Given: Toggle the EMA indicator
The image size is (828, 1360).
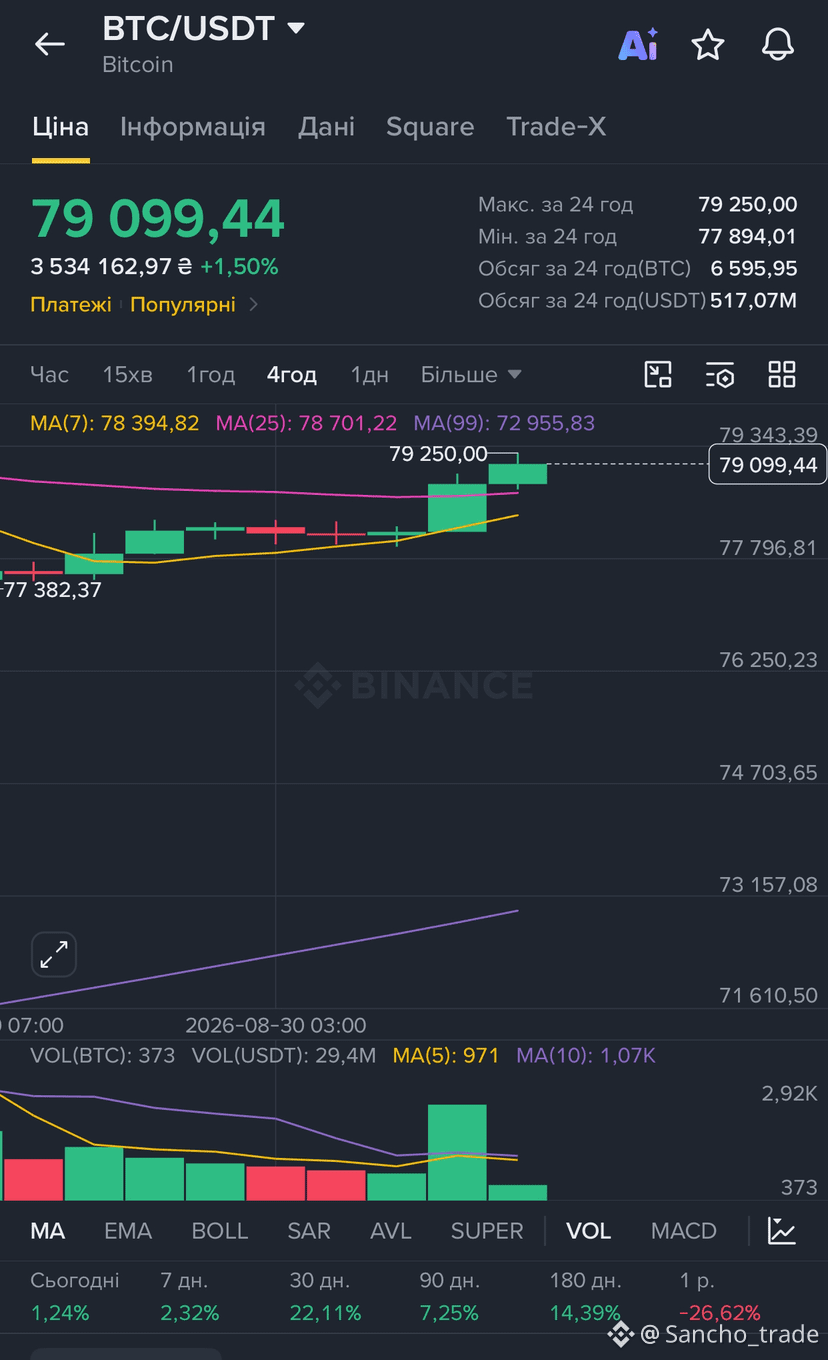Looking at the screenshot, I should tap(128, 1231).
